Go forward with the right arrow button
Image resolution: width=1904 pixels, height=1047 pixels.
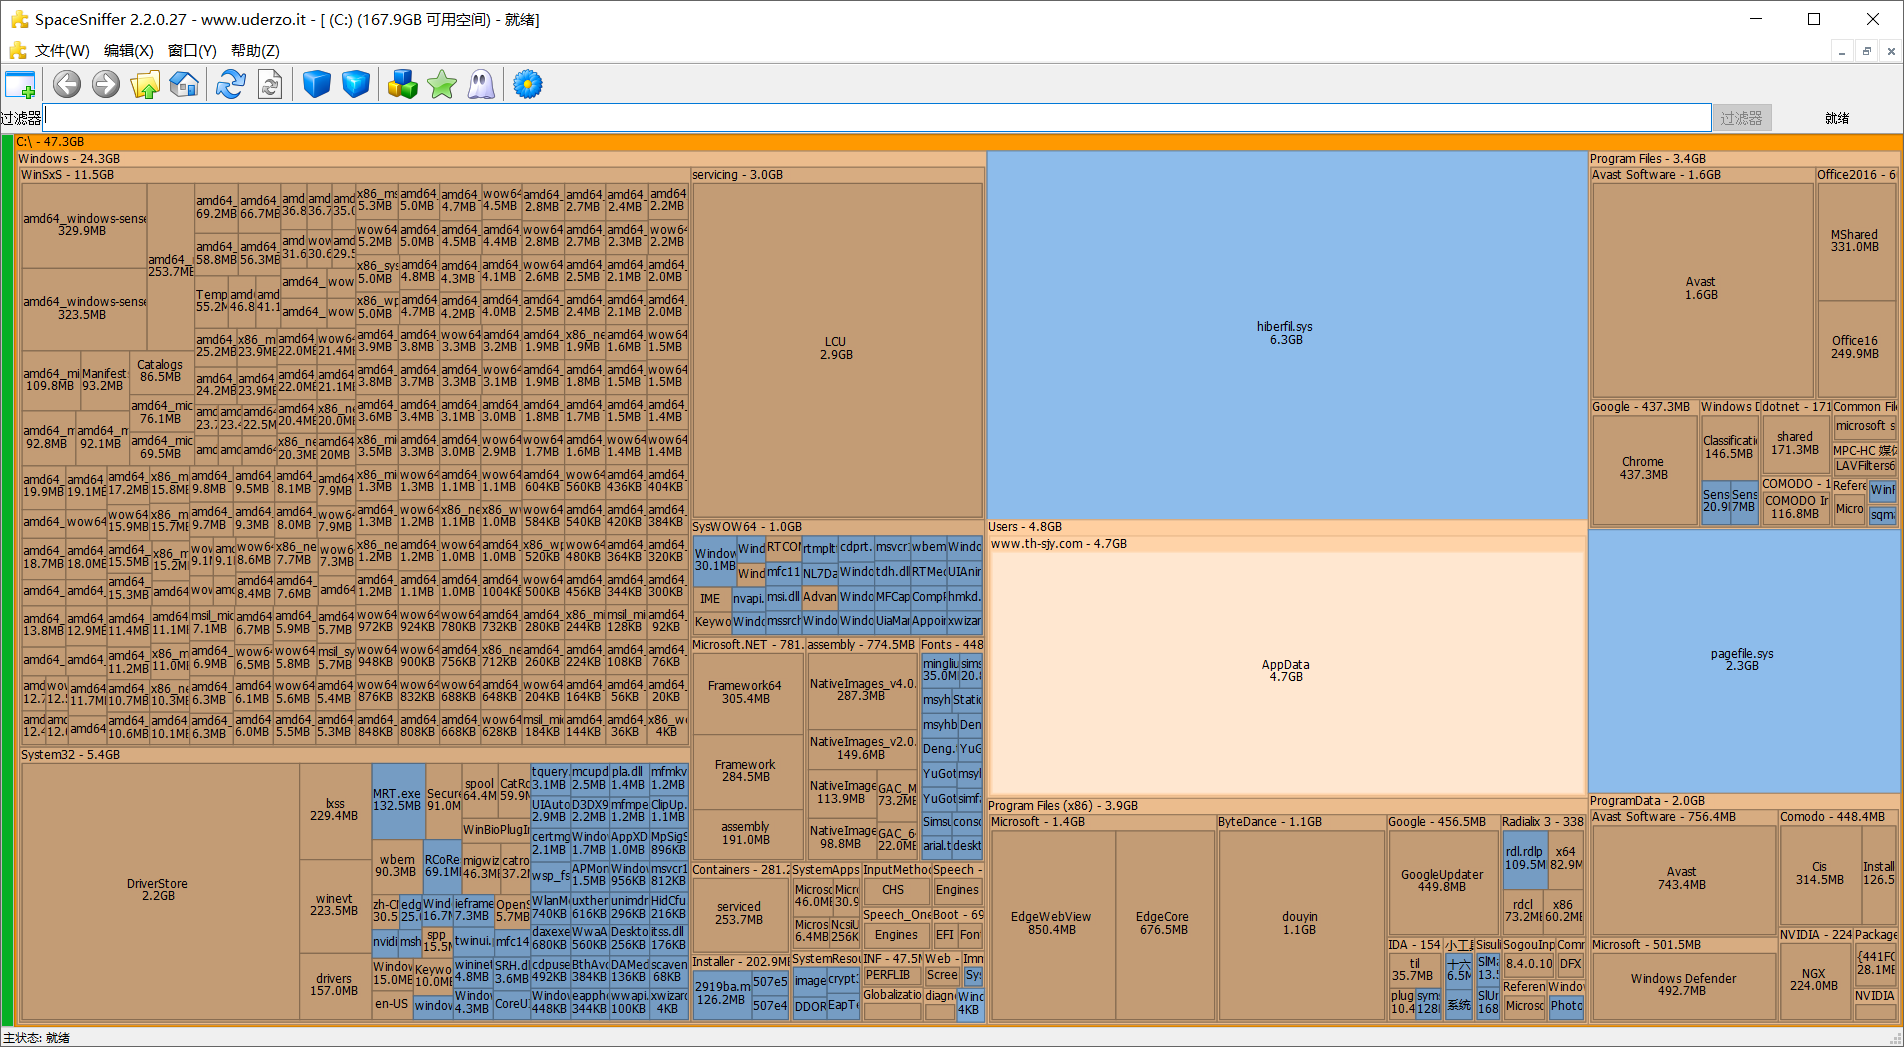(106, 85)
